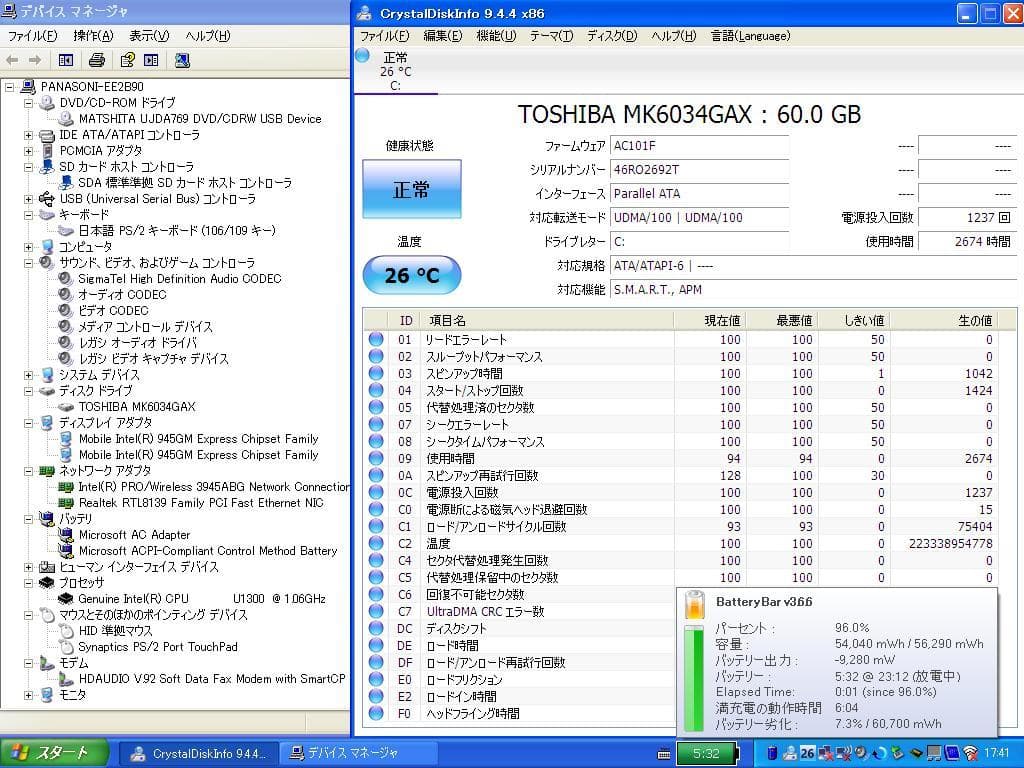Image resolution: width=1024 pixels, height=768 pixels.
Task: Click the green battery level bar in BatteryBar
Action: click(694, 678)
